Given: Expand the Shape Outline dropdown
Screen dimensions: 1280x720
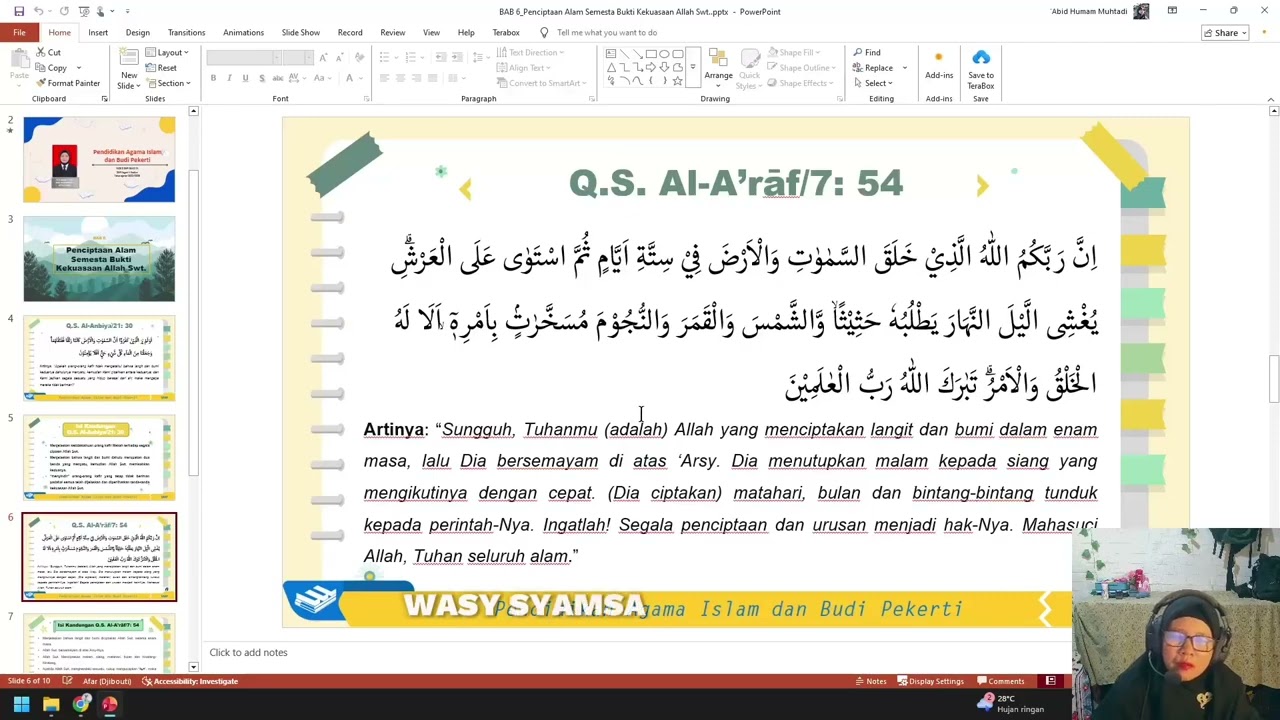Looking at the screenshot, I should pos(800,68).
